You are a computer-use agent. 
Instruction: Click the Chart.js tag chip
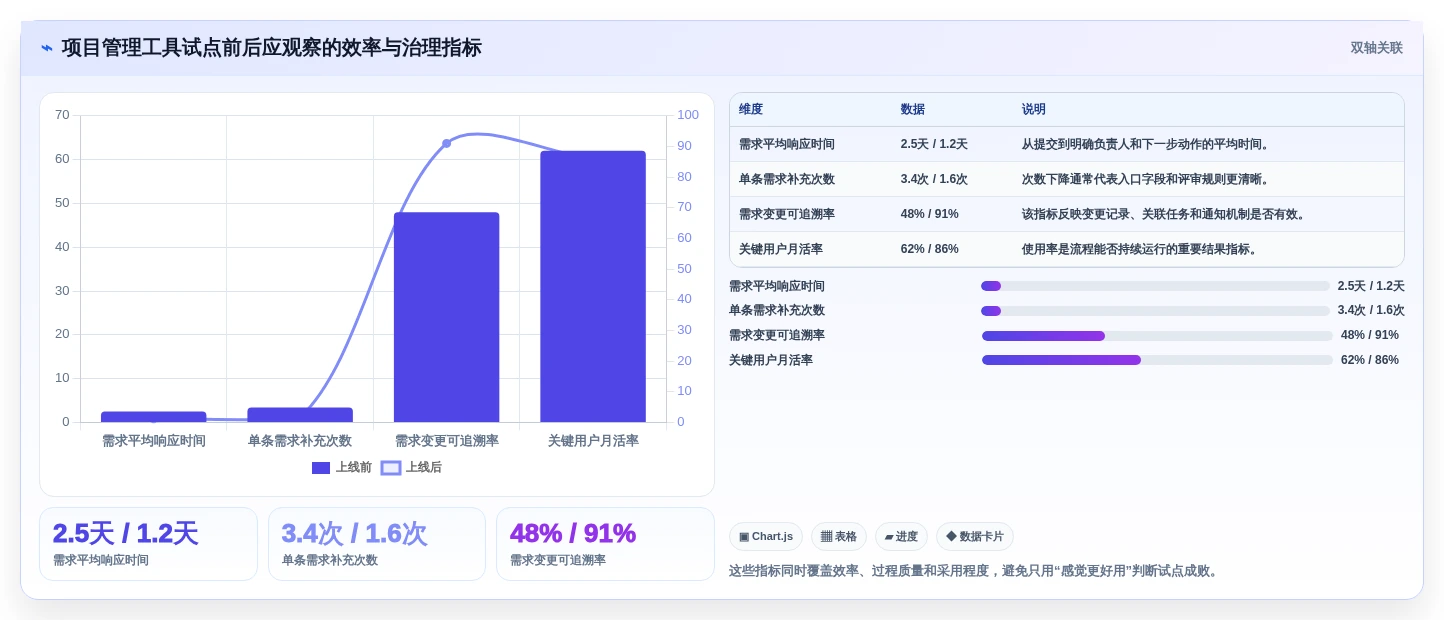pos(766,537)
